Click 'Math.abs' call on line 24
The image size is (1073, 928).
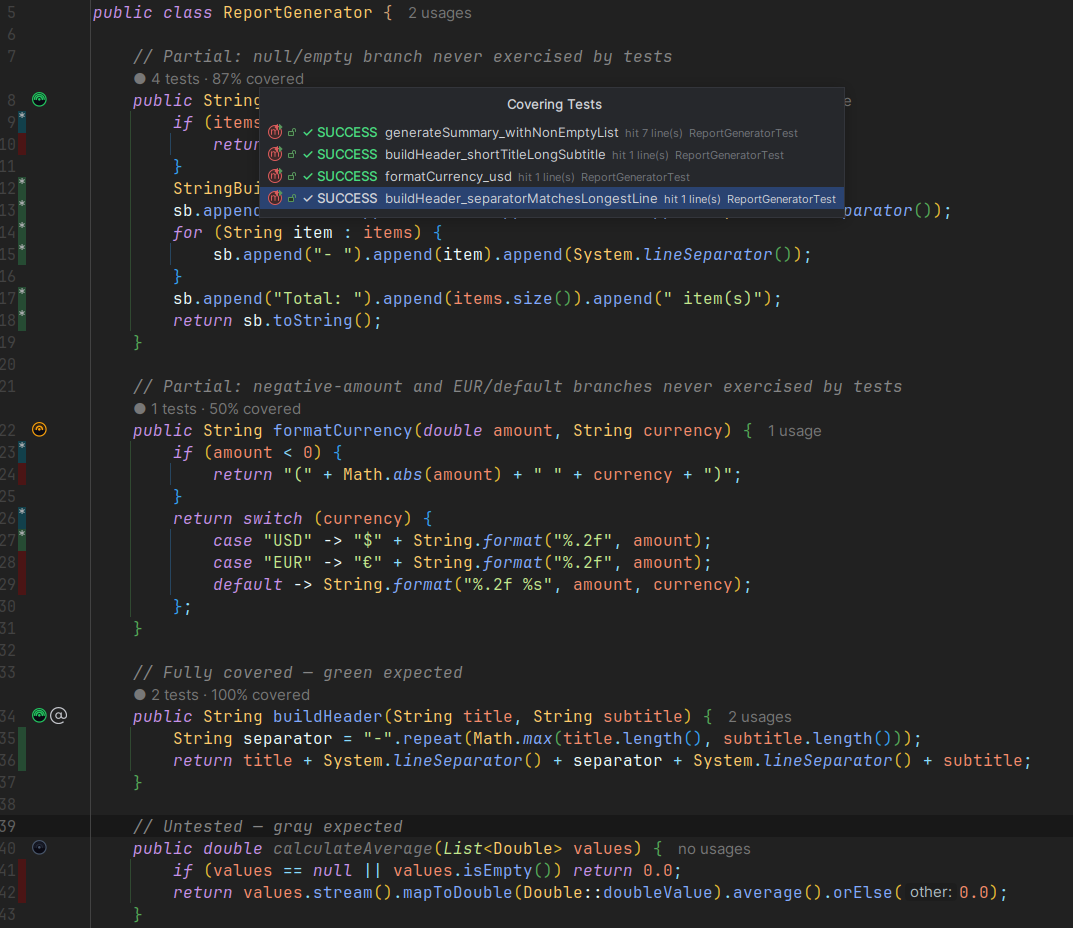pos(383,474)
